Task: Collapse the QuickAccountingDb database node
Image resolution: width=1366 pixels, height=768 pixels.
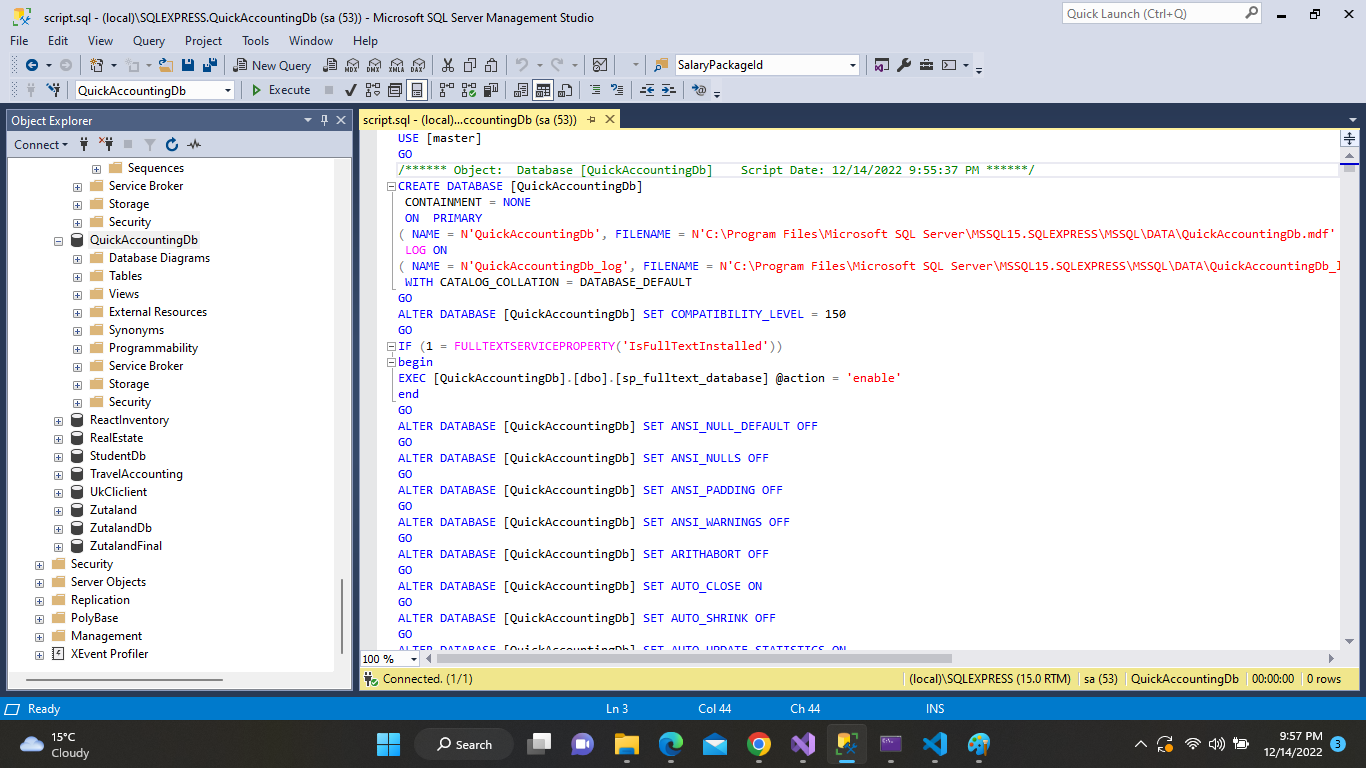Action: click(59, 240)
